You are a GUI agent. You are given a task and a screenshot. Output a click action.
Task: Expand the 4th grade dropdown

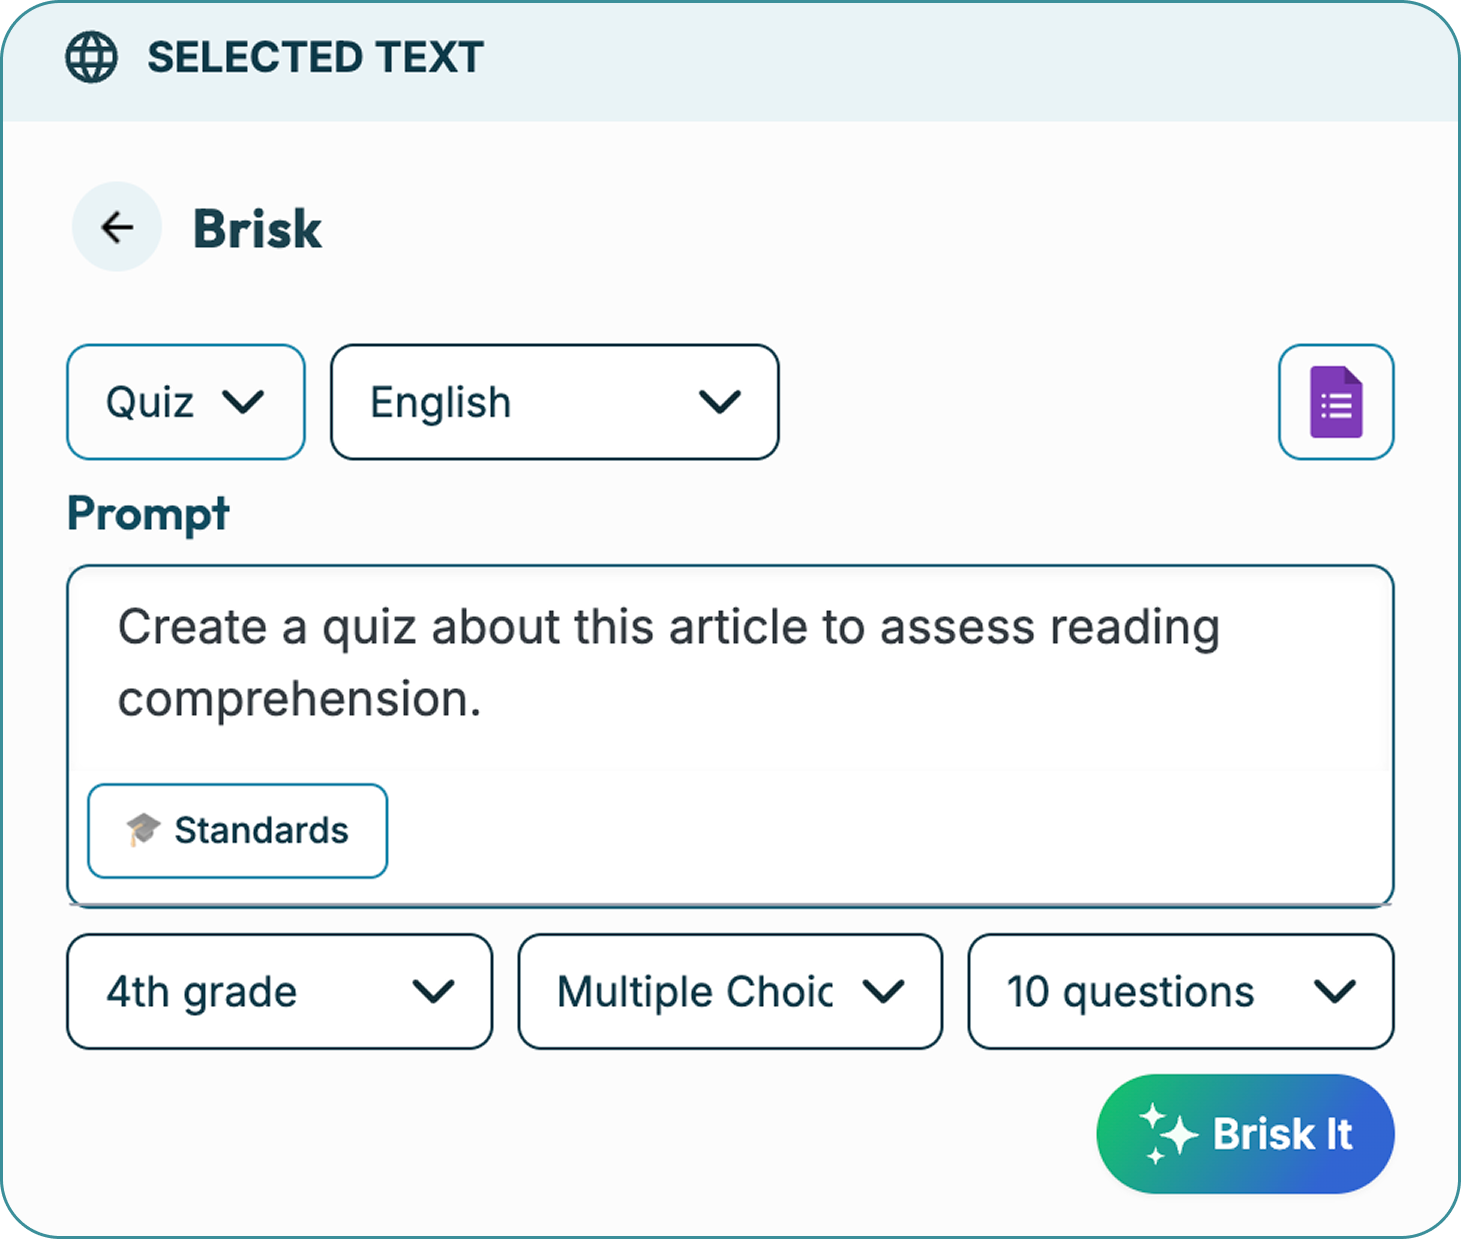[x=279, y=992]
